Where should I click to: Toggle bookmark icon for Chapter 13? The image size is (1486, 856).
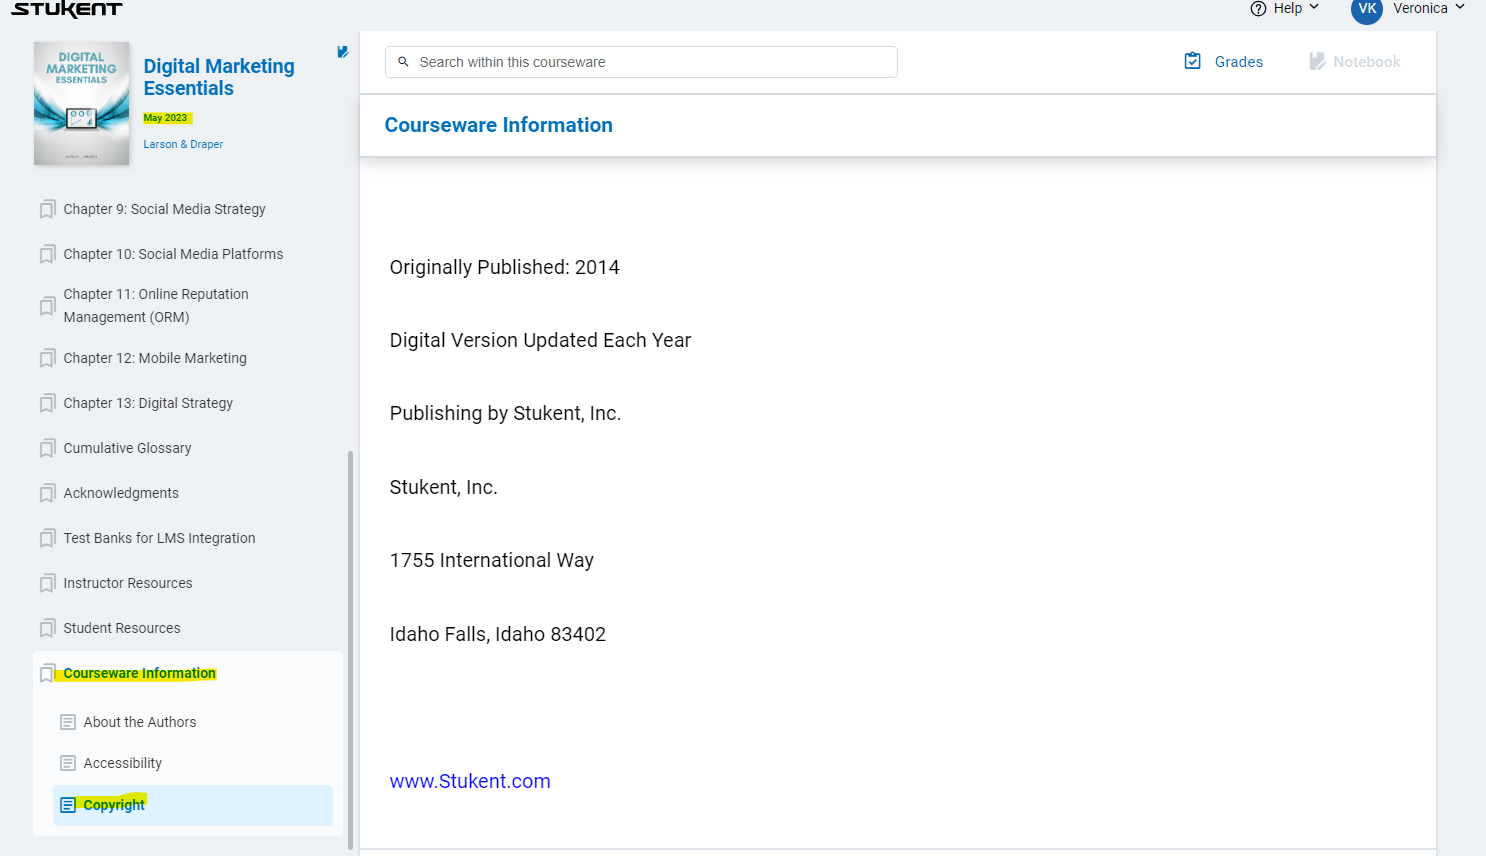[47, 403]
